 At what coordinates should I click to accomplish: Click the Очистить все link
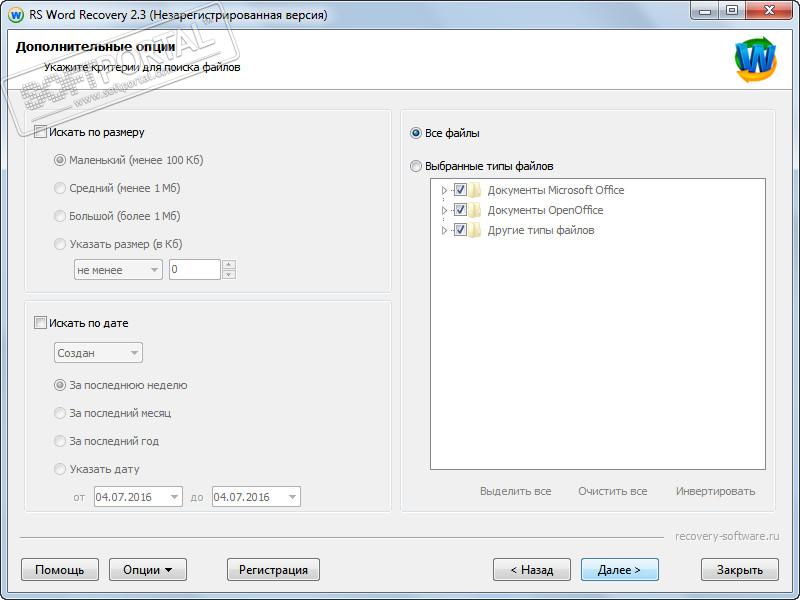pyautogui.click(x=613, y=491)
